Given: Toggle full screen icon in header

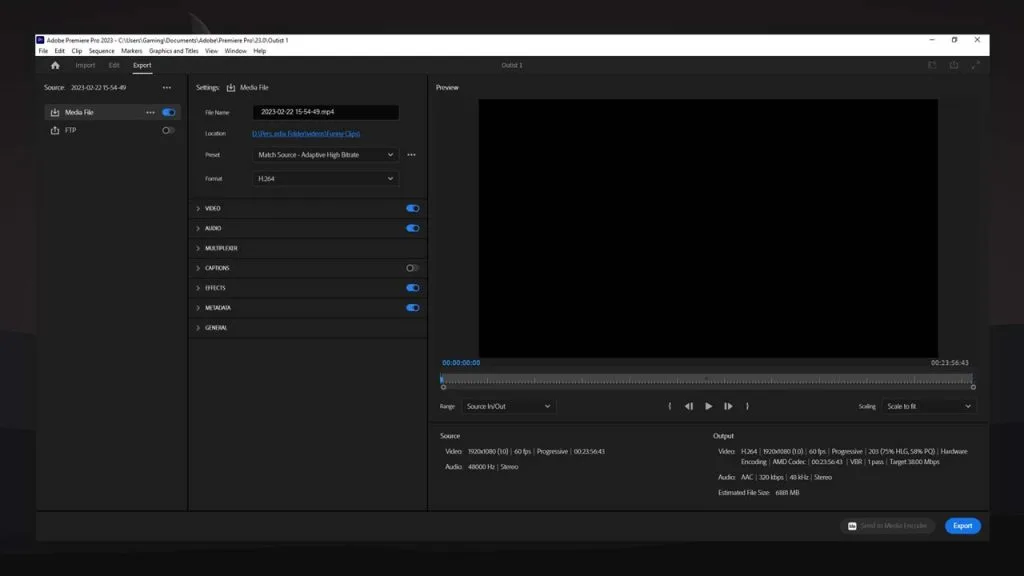Looking at the screenshot, I should point(975,65).
